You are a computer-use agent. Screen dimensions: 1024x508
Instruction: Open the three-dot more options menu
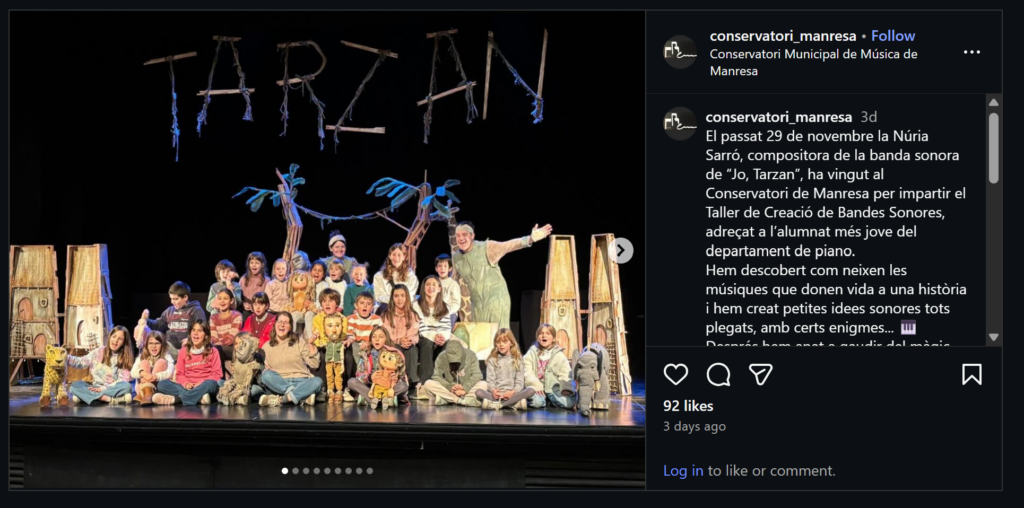pyautogui.click(x=972, y=52)
